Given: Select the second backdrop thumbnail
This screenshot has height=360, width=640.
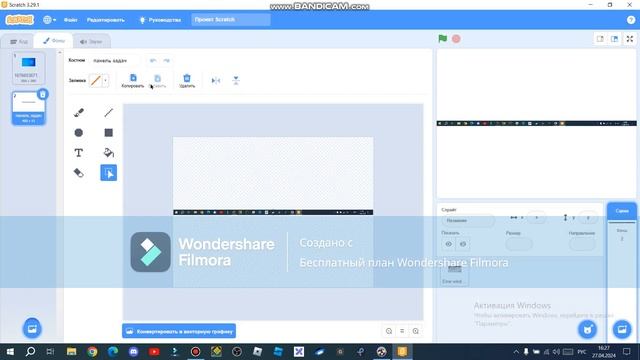Looking at the screenshot, I should [x=28, y=108].
